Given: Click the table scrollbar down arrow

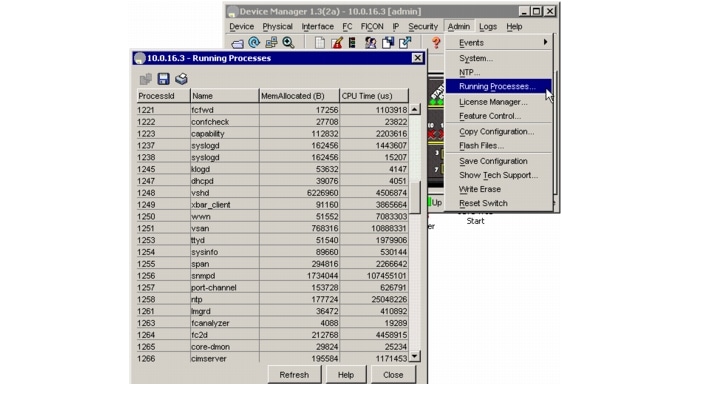Looking at the screenshot, I should 415,356.
